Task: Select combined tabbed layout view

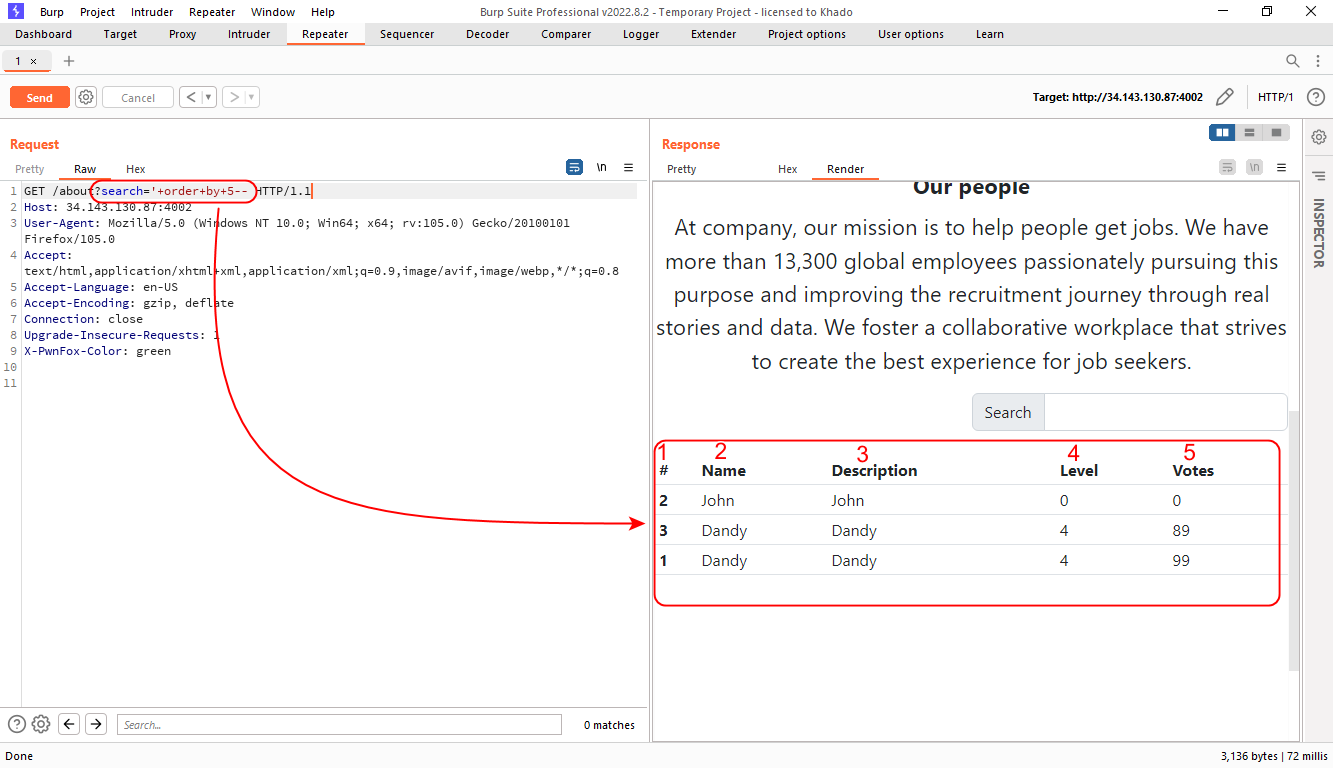Action: click(x=1276, y=133)
